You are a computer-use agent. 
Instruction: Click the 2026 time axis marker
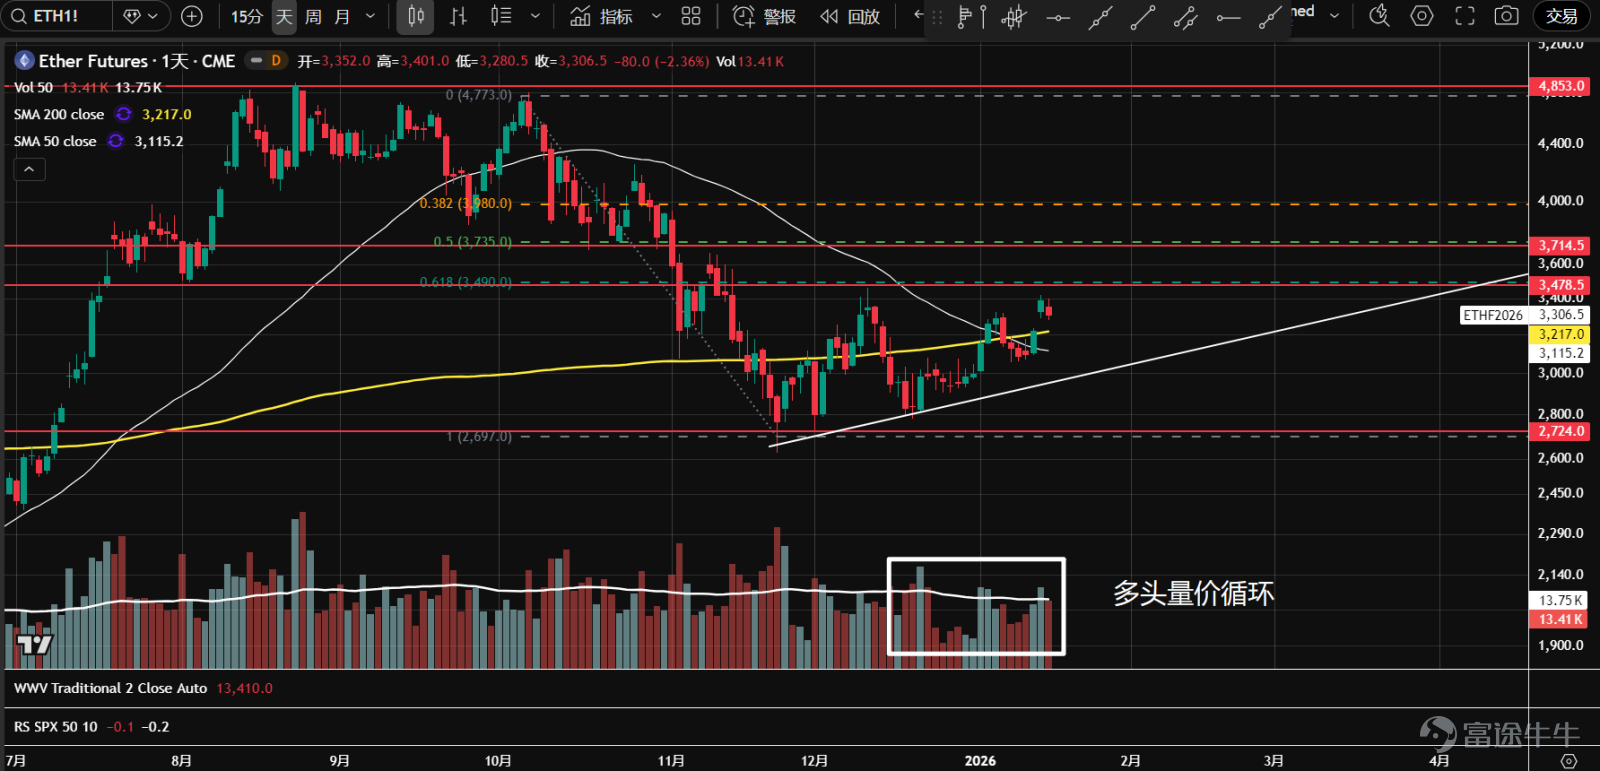[x=980, y=761]
